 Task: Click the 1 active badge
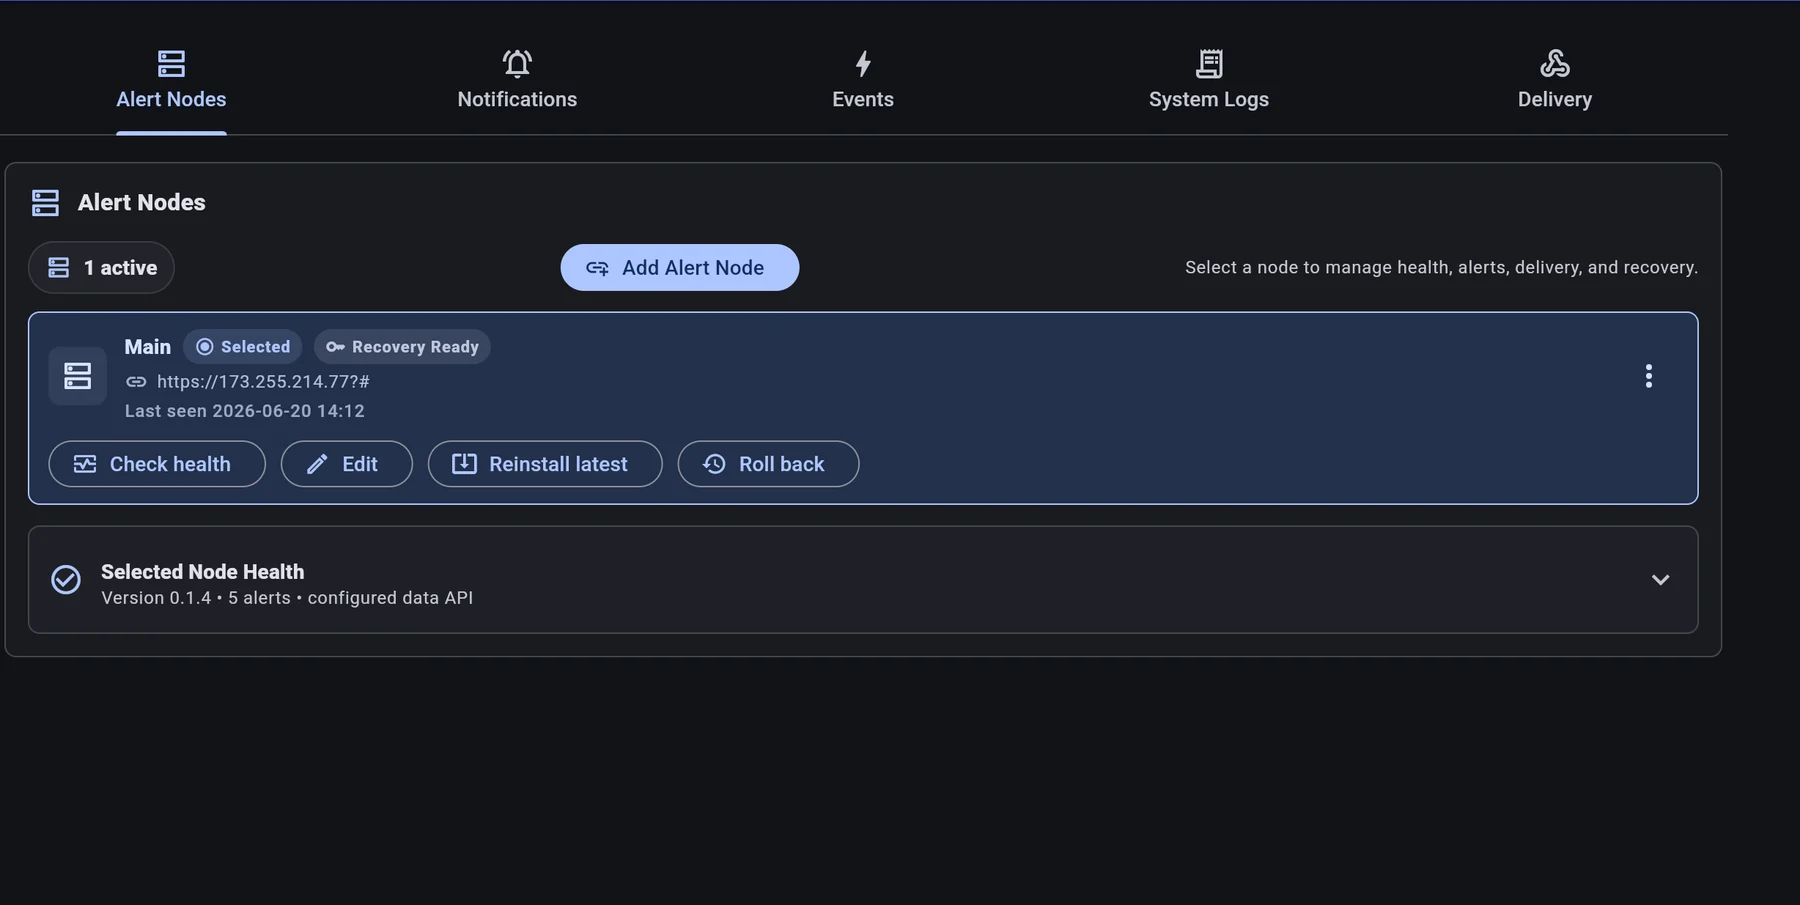[101, 267]
